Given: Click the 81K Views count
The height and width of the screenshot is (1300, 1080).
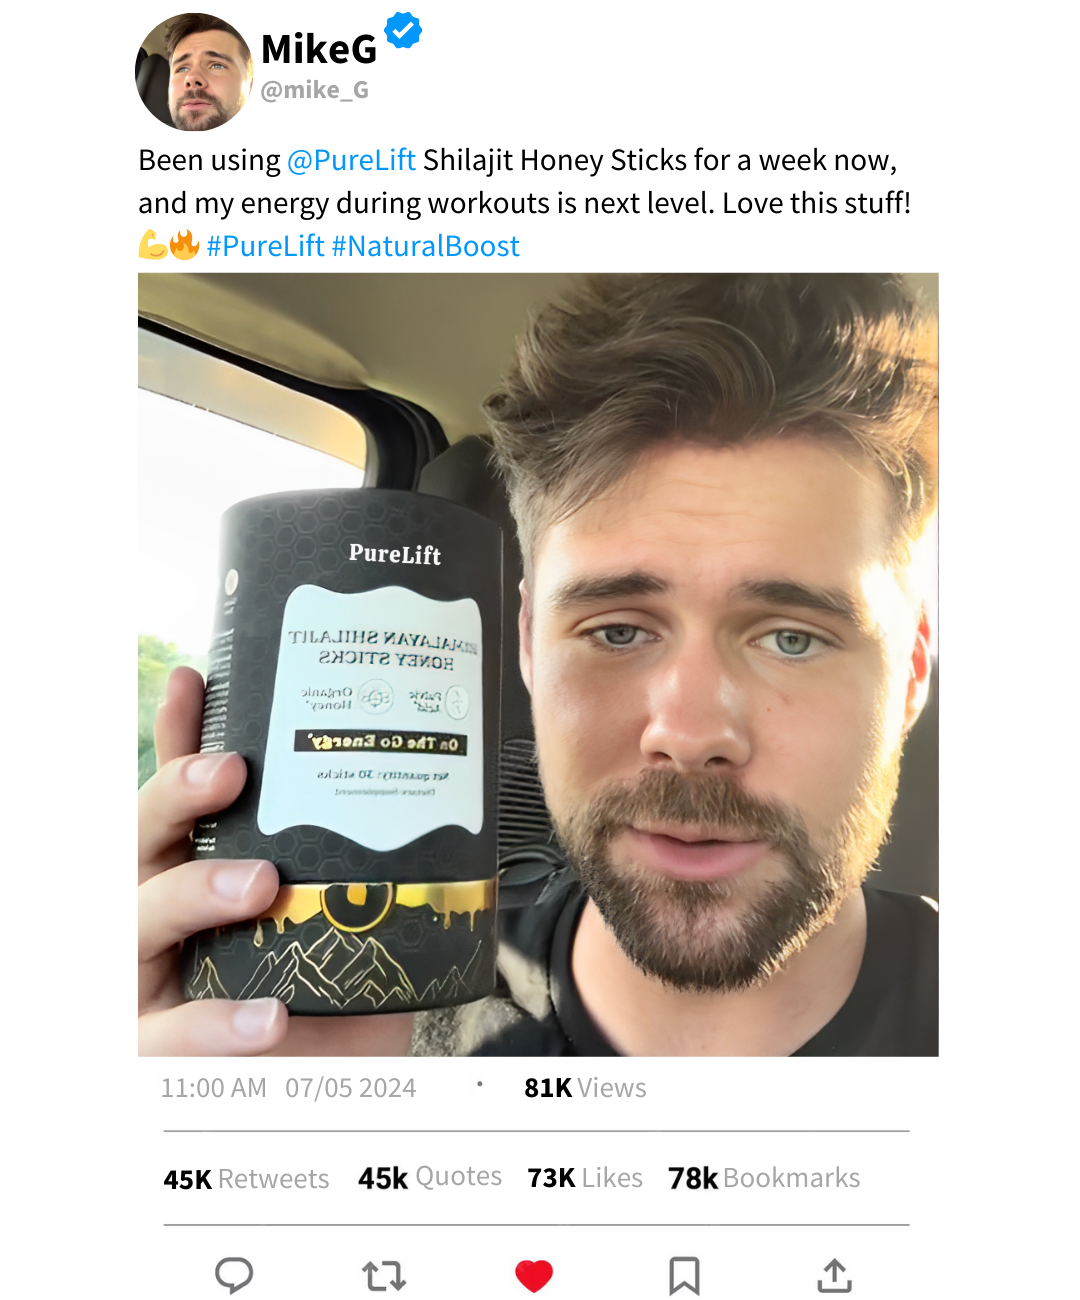Looking at the screenshot, I should (585, 1088).
